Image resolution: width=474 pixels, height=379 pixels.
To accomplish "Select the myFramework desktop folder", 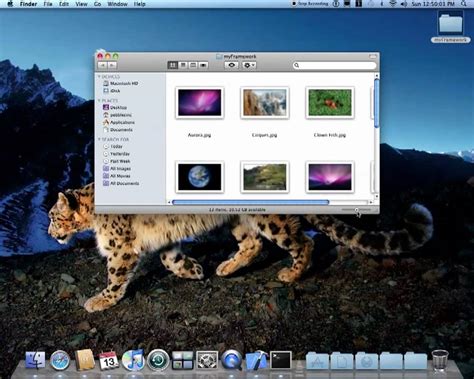I will pyautogui.click(x=451, y=27).
